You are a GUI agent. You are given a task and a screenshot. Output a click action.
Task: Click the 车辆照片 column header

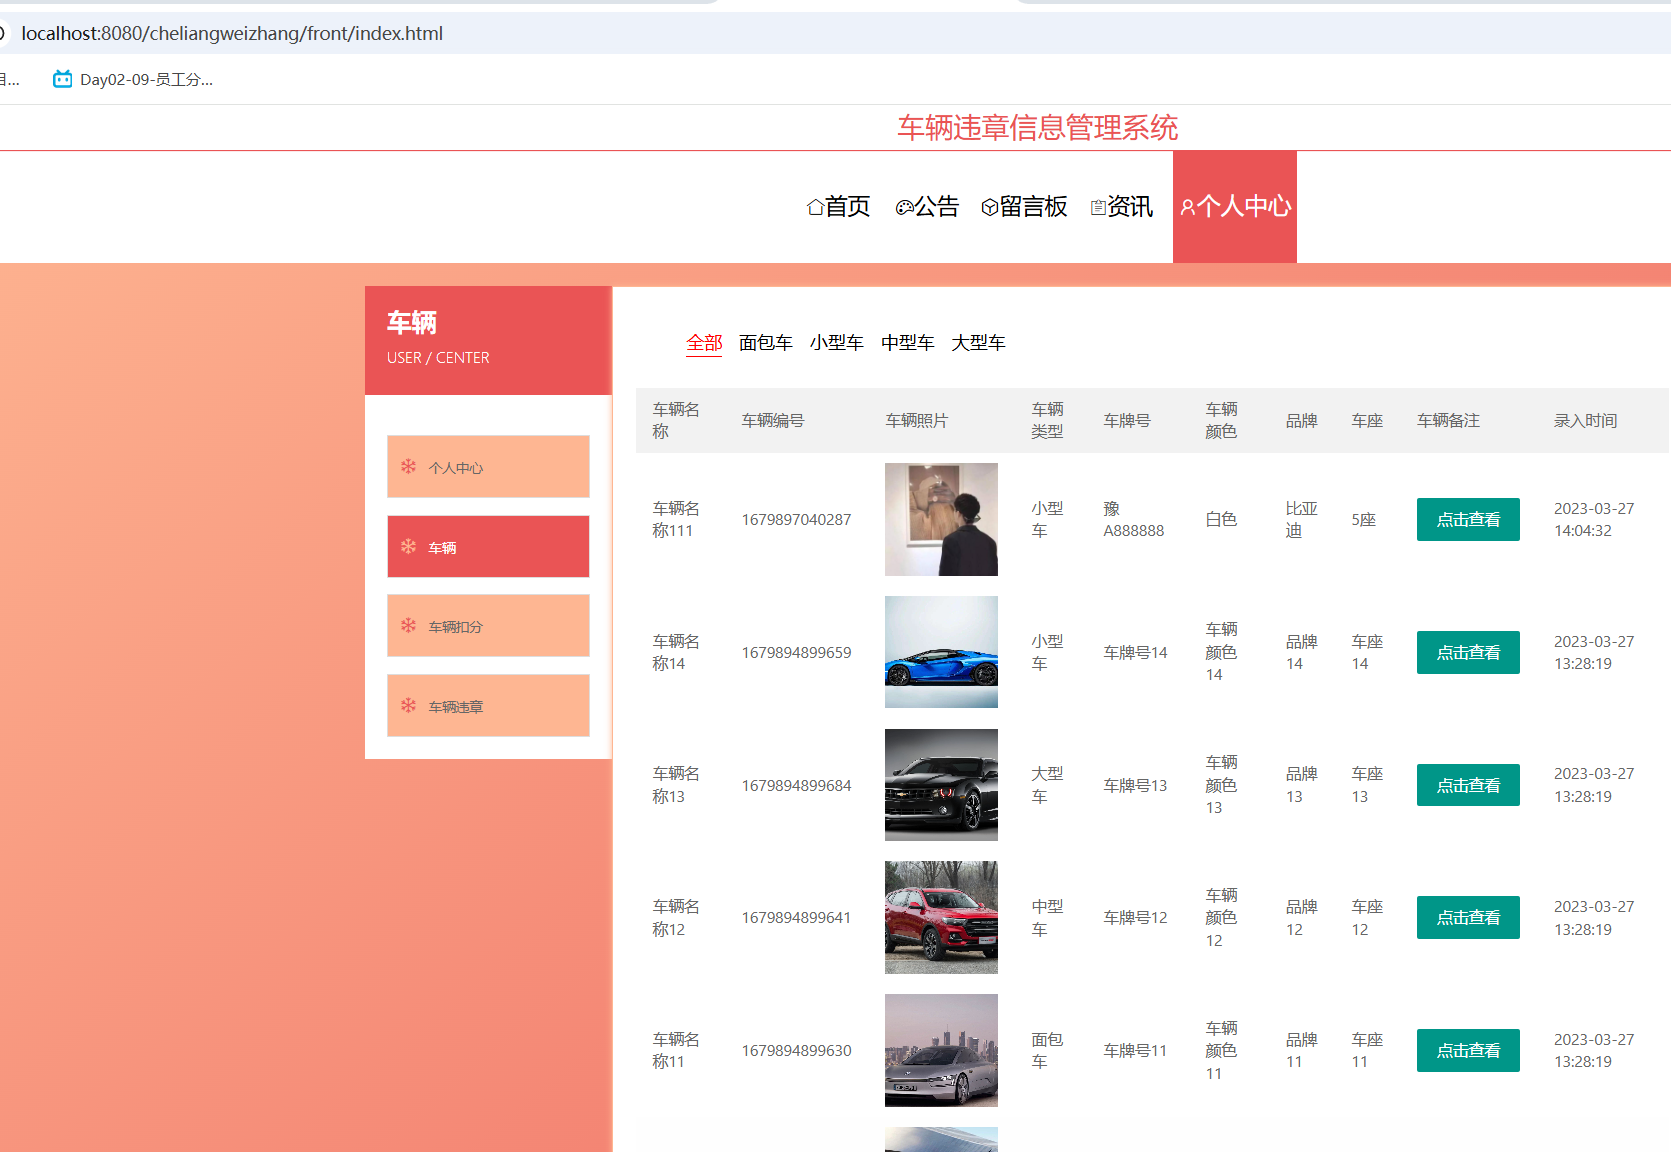click(x=917, y=421)
